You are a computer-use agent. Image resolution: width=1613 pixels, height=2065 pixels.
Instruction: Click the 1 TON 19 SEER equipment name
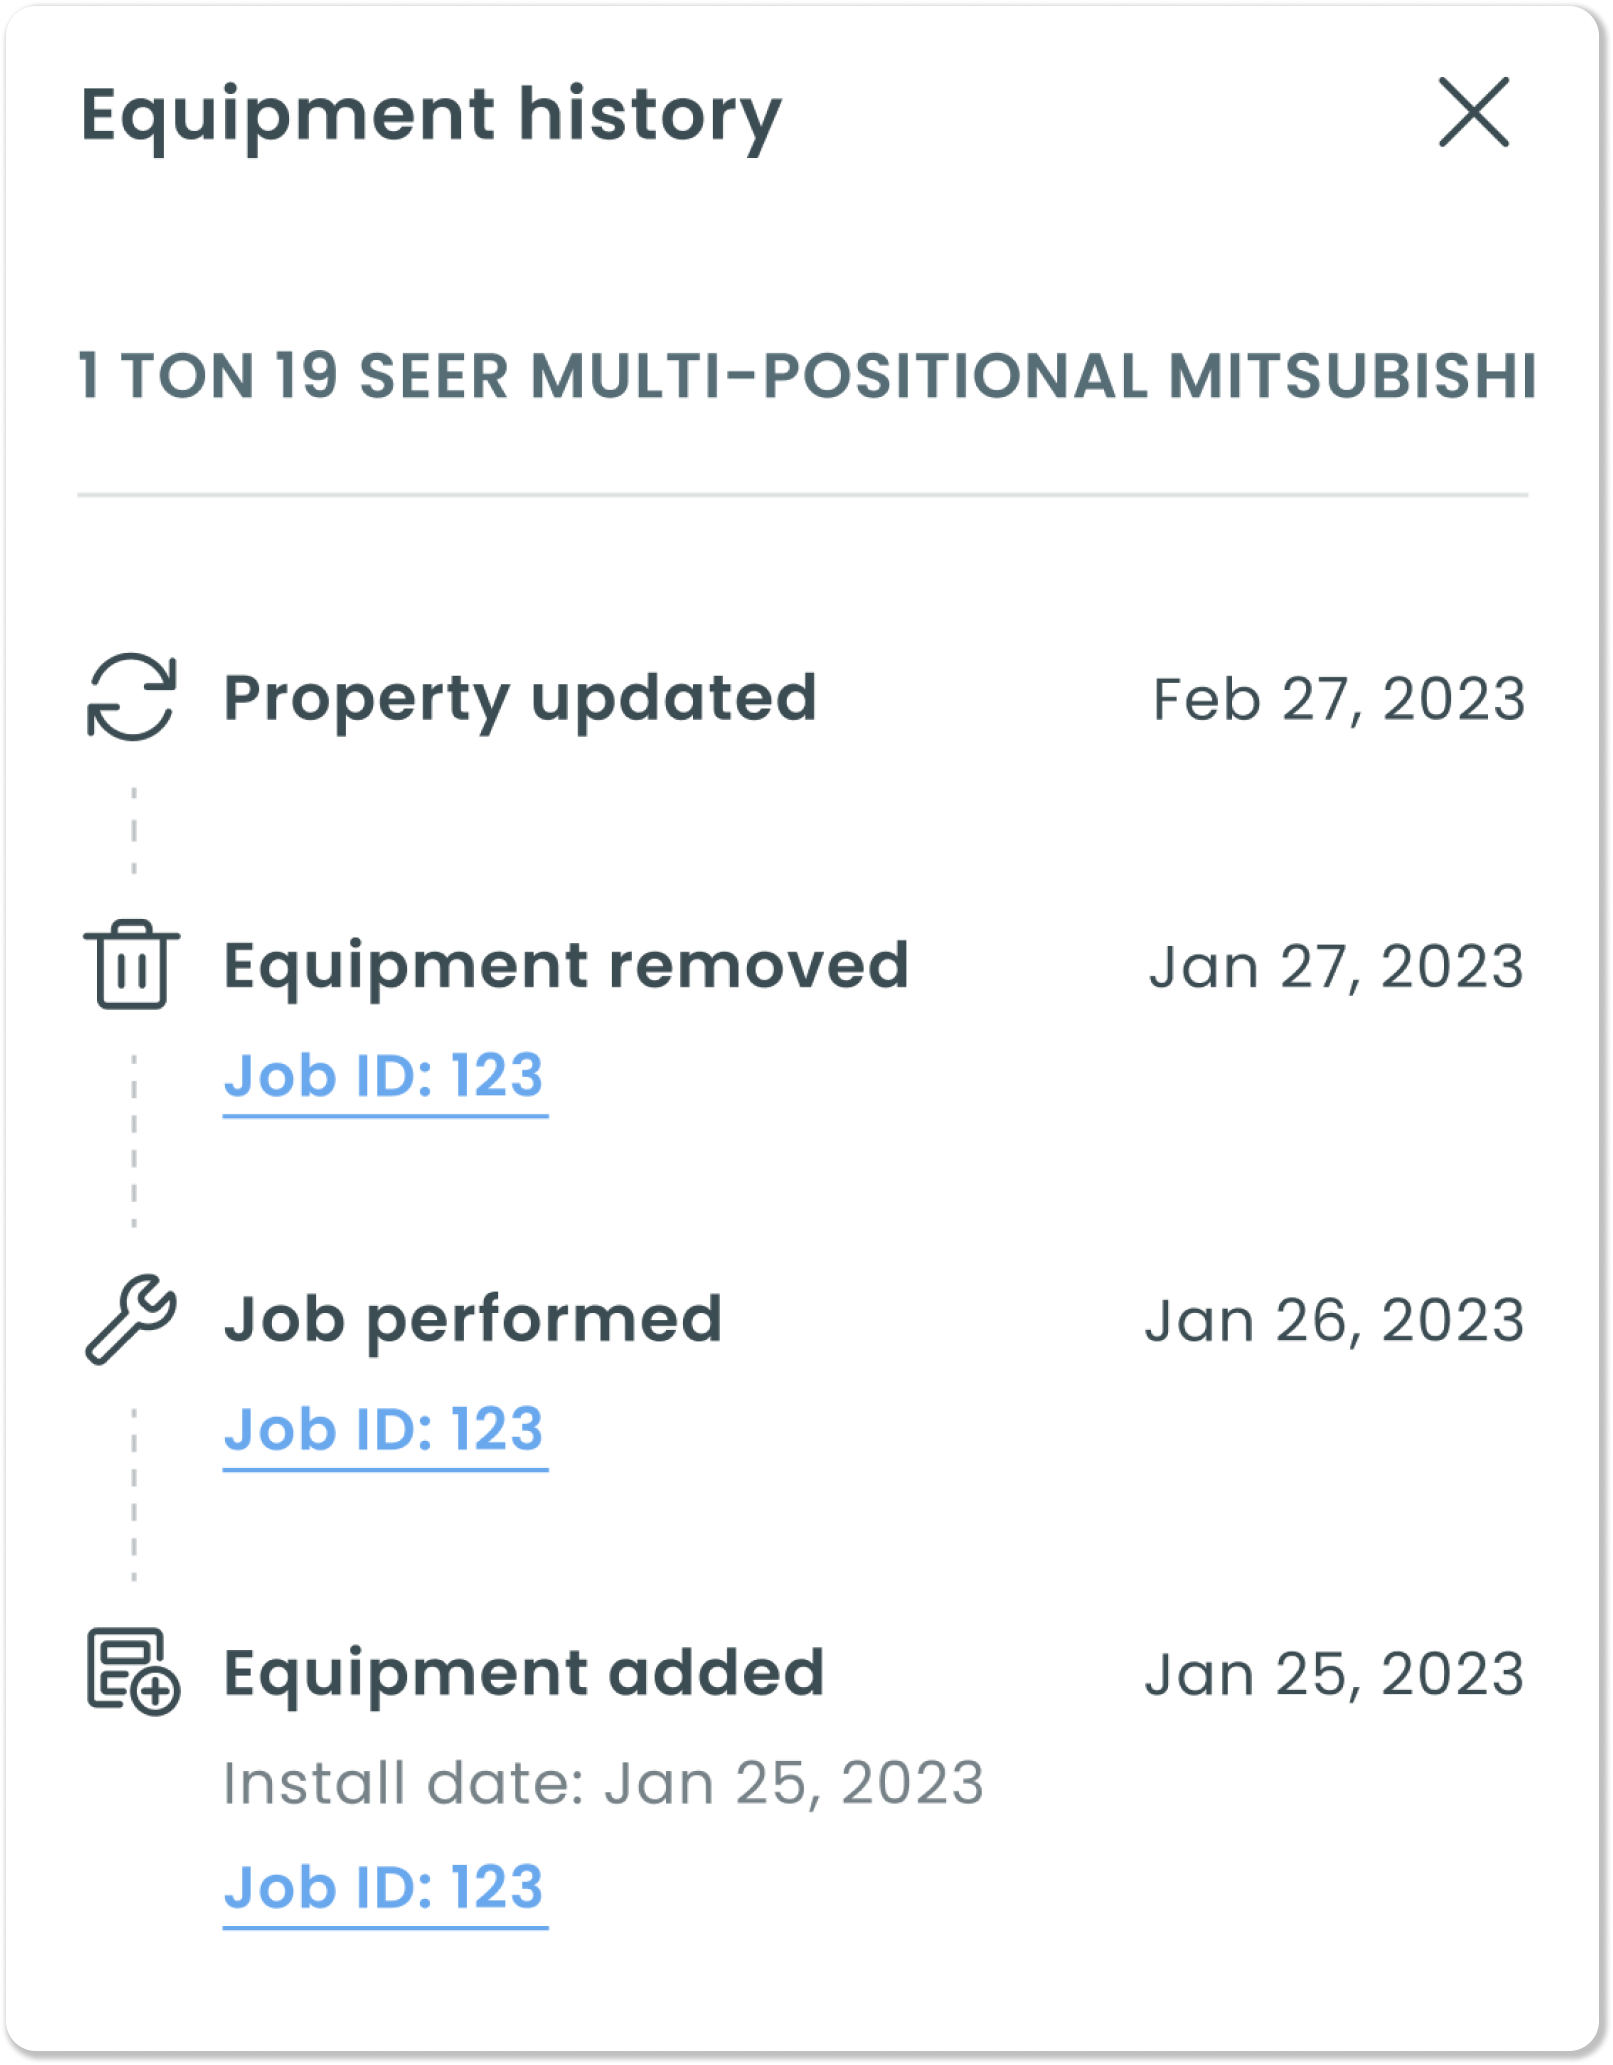click(x=807, y=377)
